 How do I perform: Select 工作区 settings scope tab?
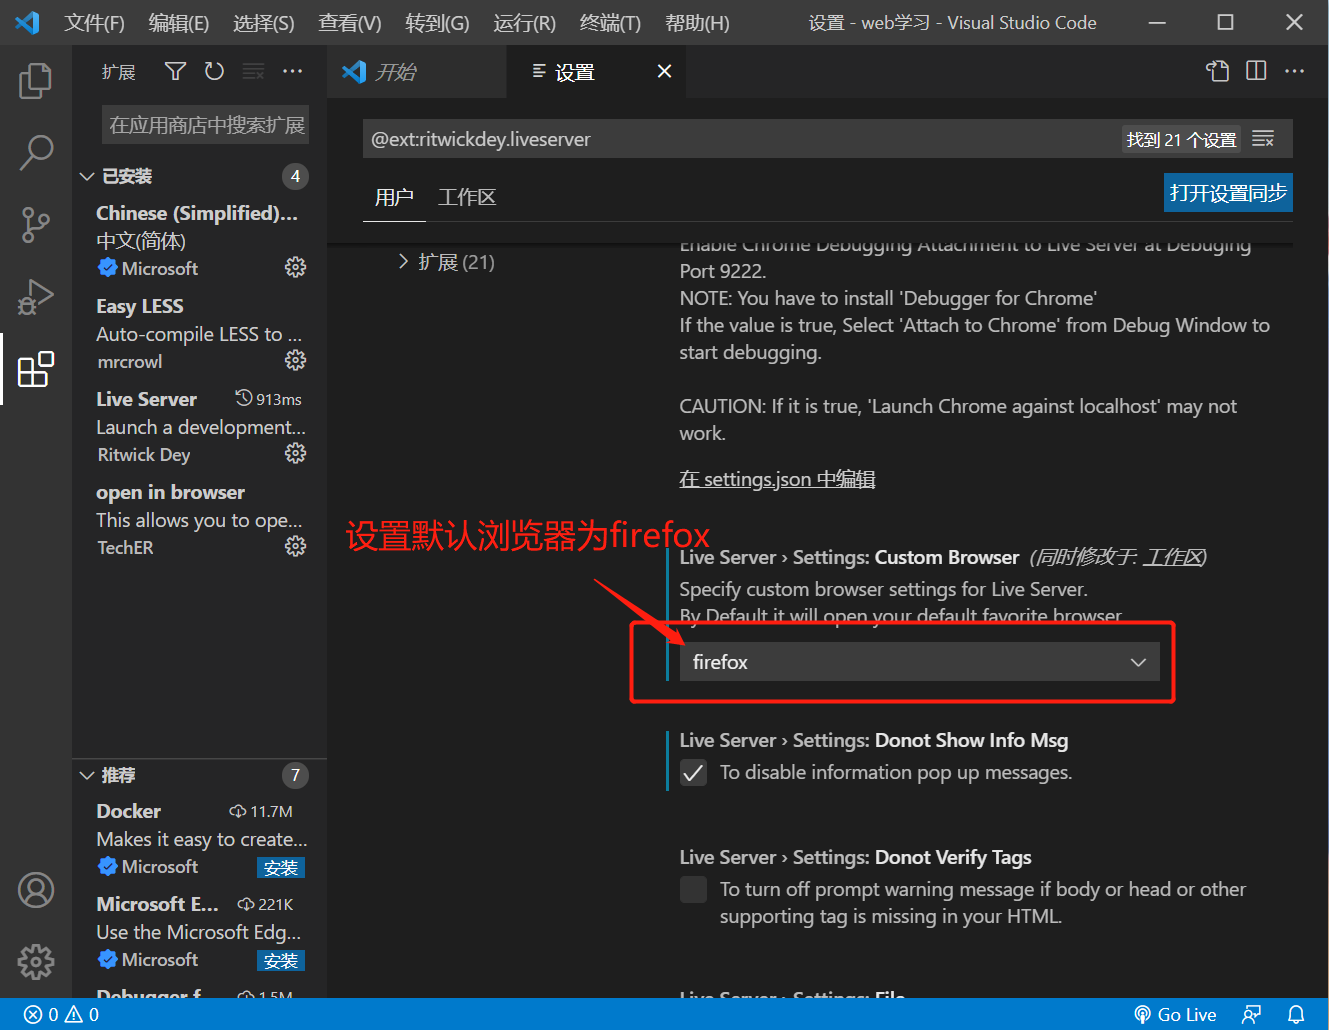[467, 197]
